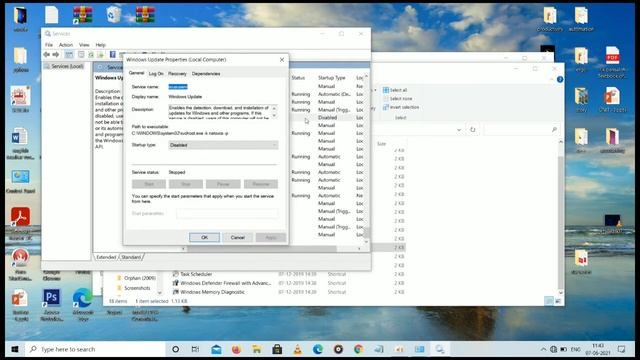Open Startup type dropdown showing Disabled
640x360 pixels.
[x=223, y=145]
